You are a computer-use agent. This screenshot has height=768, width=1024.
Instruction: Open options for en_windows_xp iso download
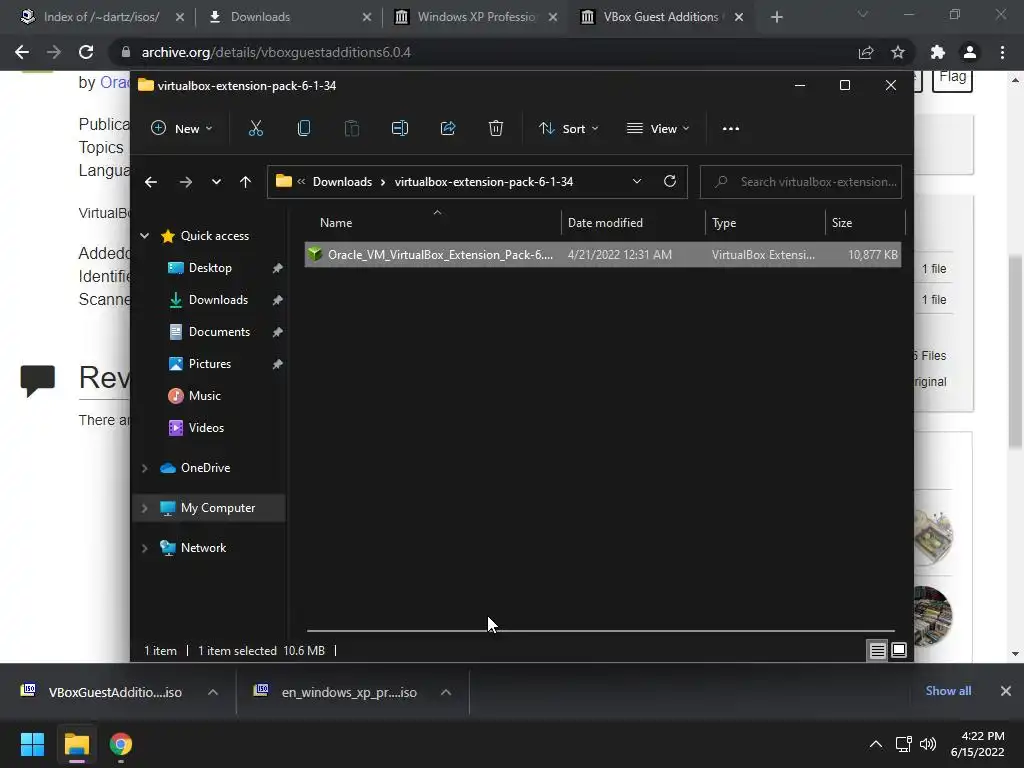[446, 692]
